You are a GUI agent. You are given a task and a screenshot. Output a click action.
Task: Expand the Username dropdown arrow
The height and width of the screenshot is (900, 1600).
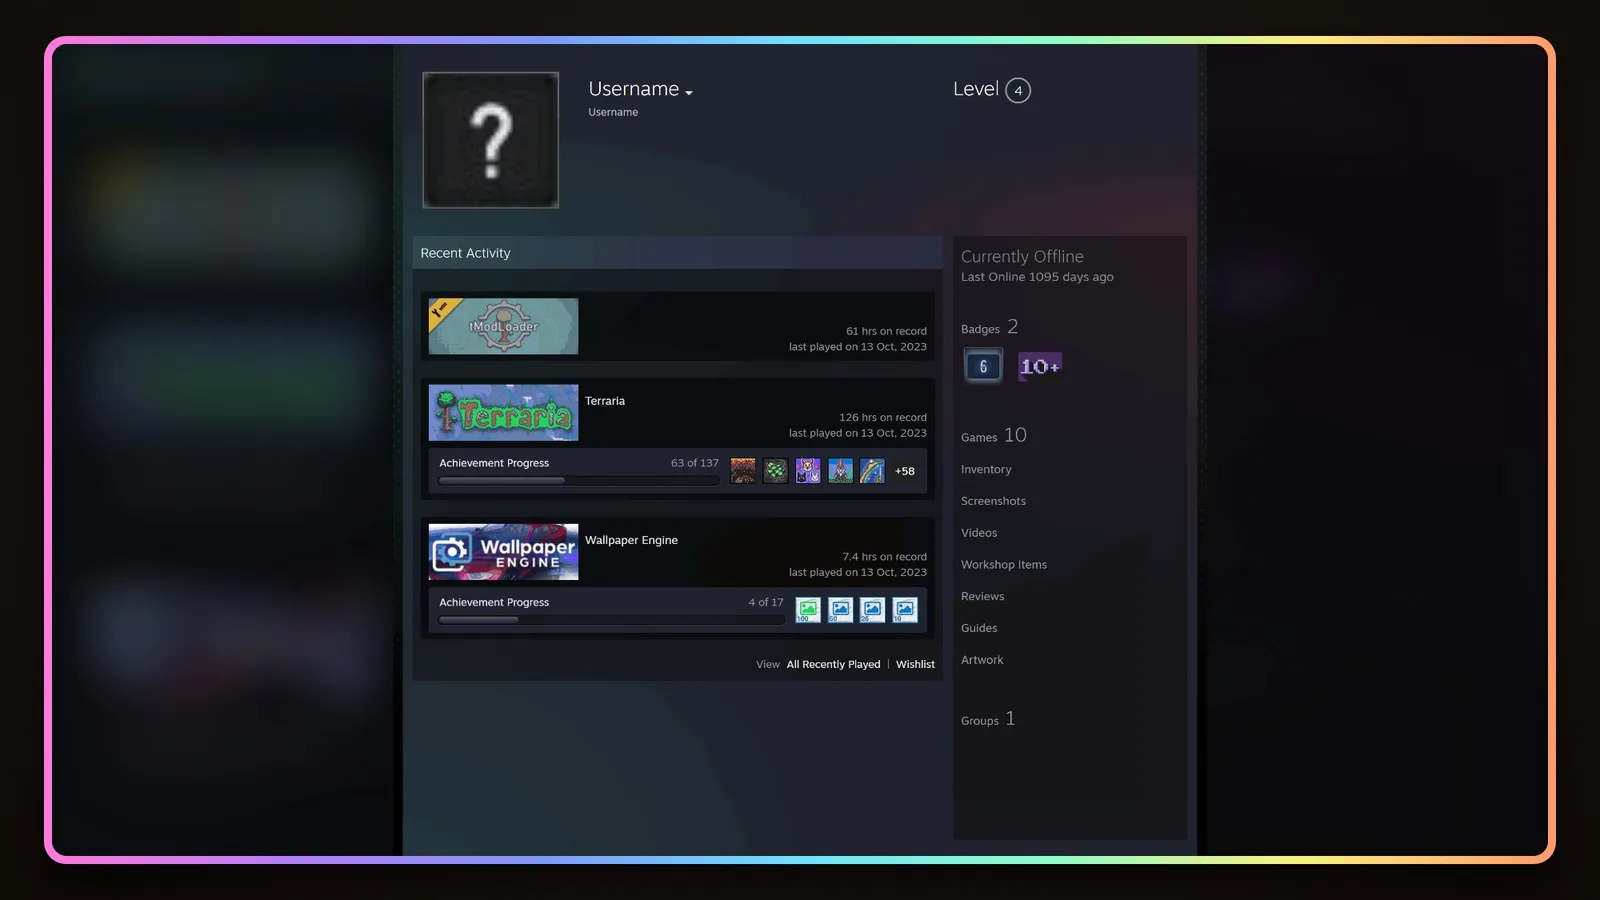[689, 92]
